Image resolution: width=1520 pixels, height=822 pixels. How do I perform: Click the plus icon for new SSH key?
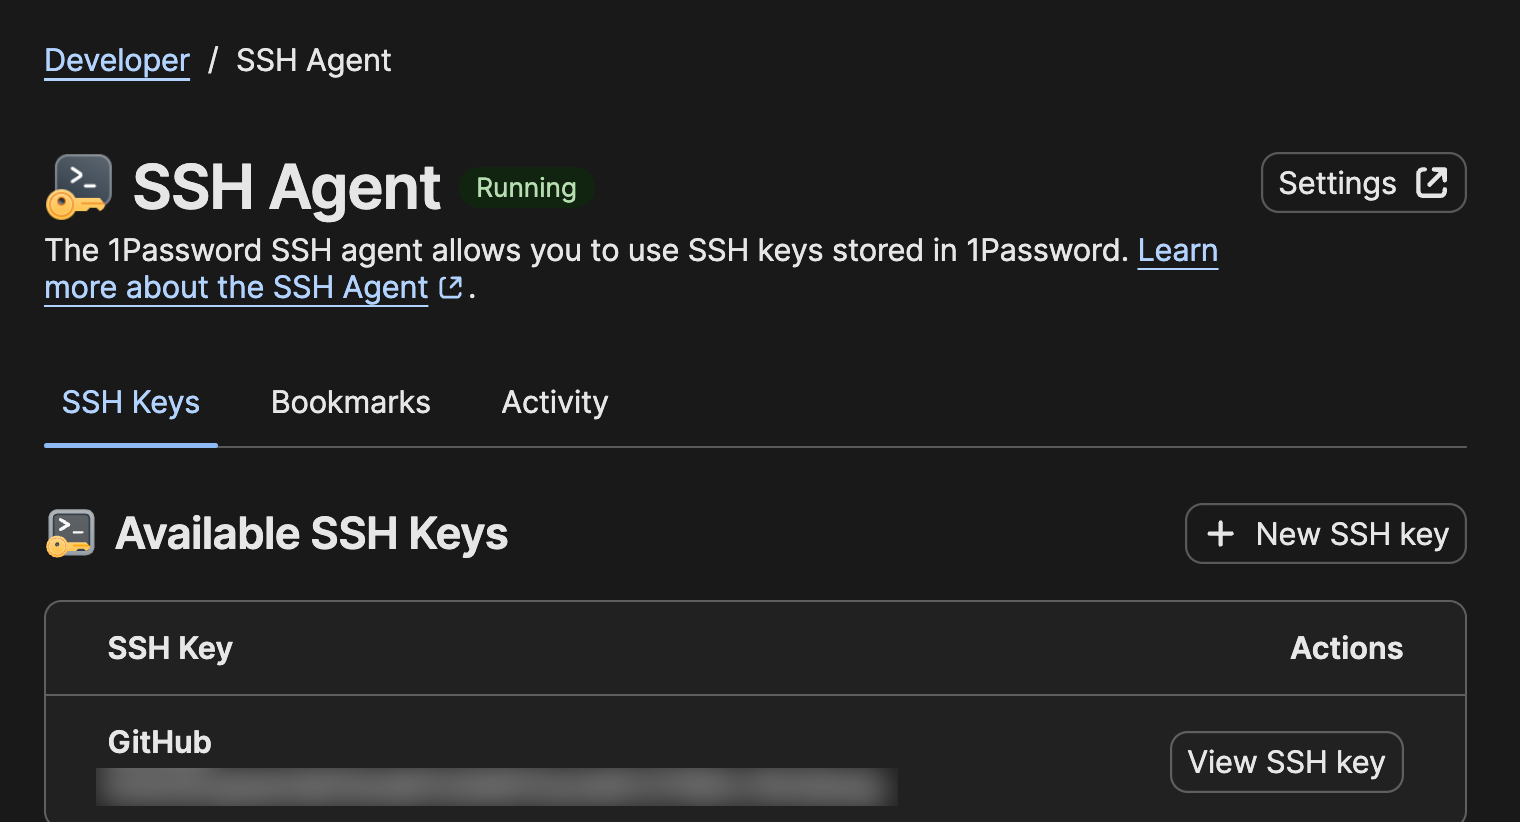pos(1220,534)
